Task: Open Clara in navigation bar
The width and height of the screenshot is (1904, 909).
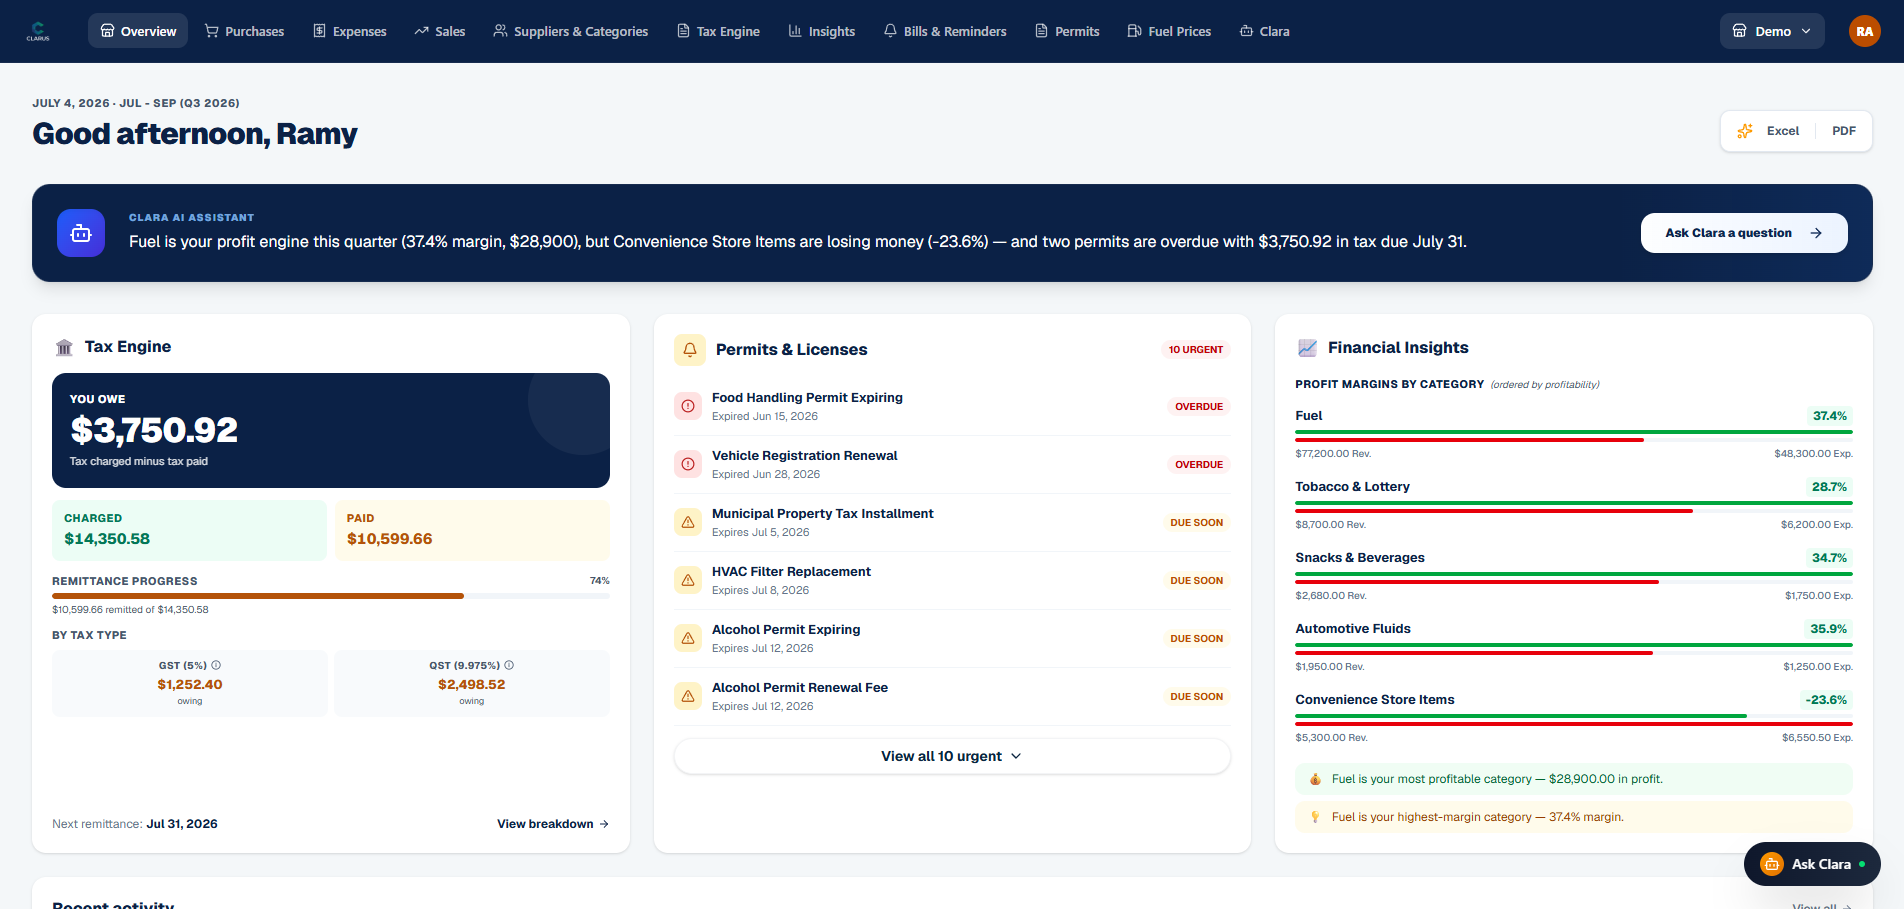Action: click(x=1265, y=31)
